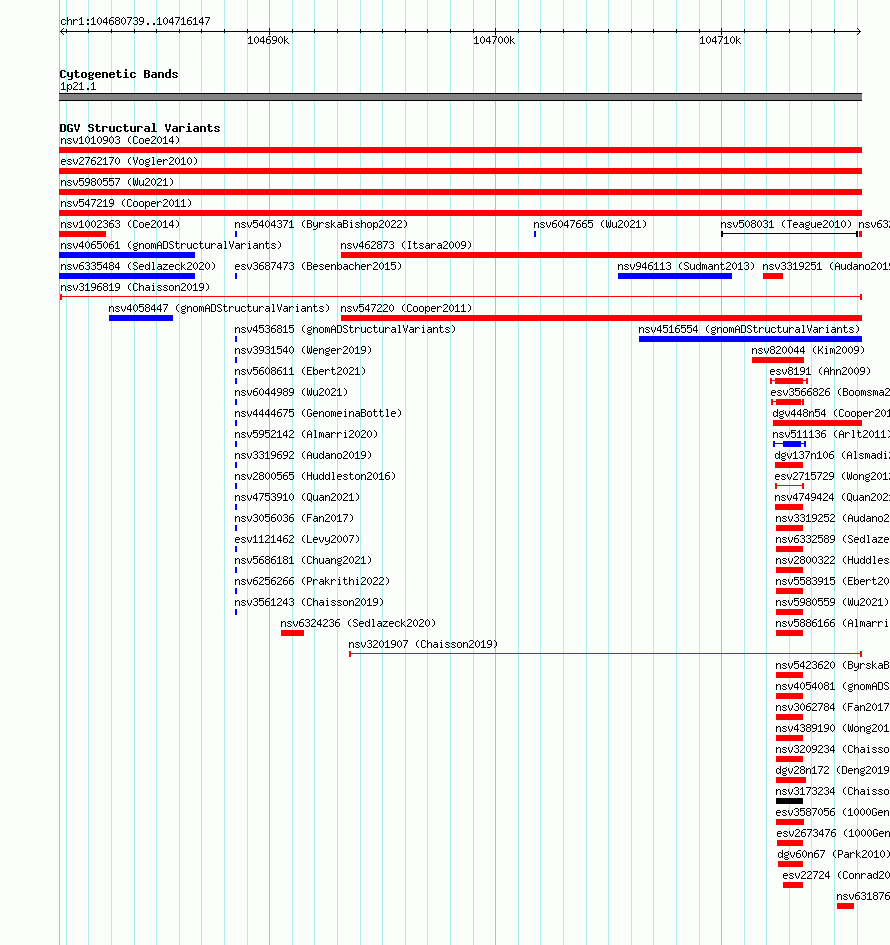Select the blue bar under nsv4058447
The height and width of the screenshot is (945, 890).
pyautogui.click(x=141, y=318)
